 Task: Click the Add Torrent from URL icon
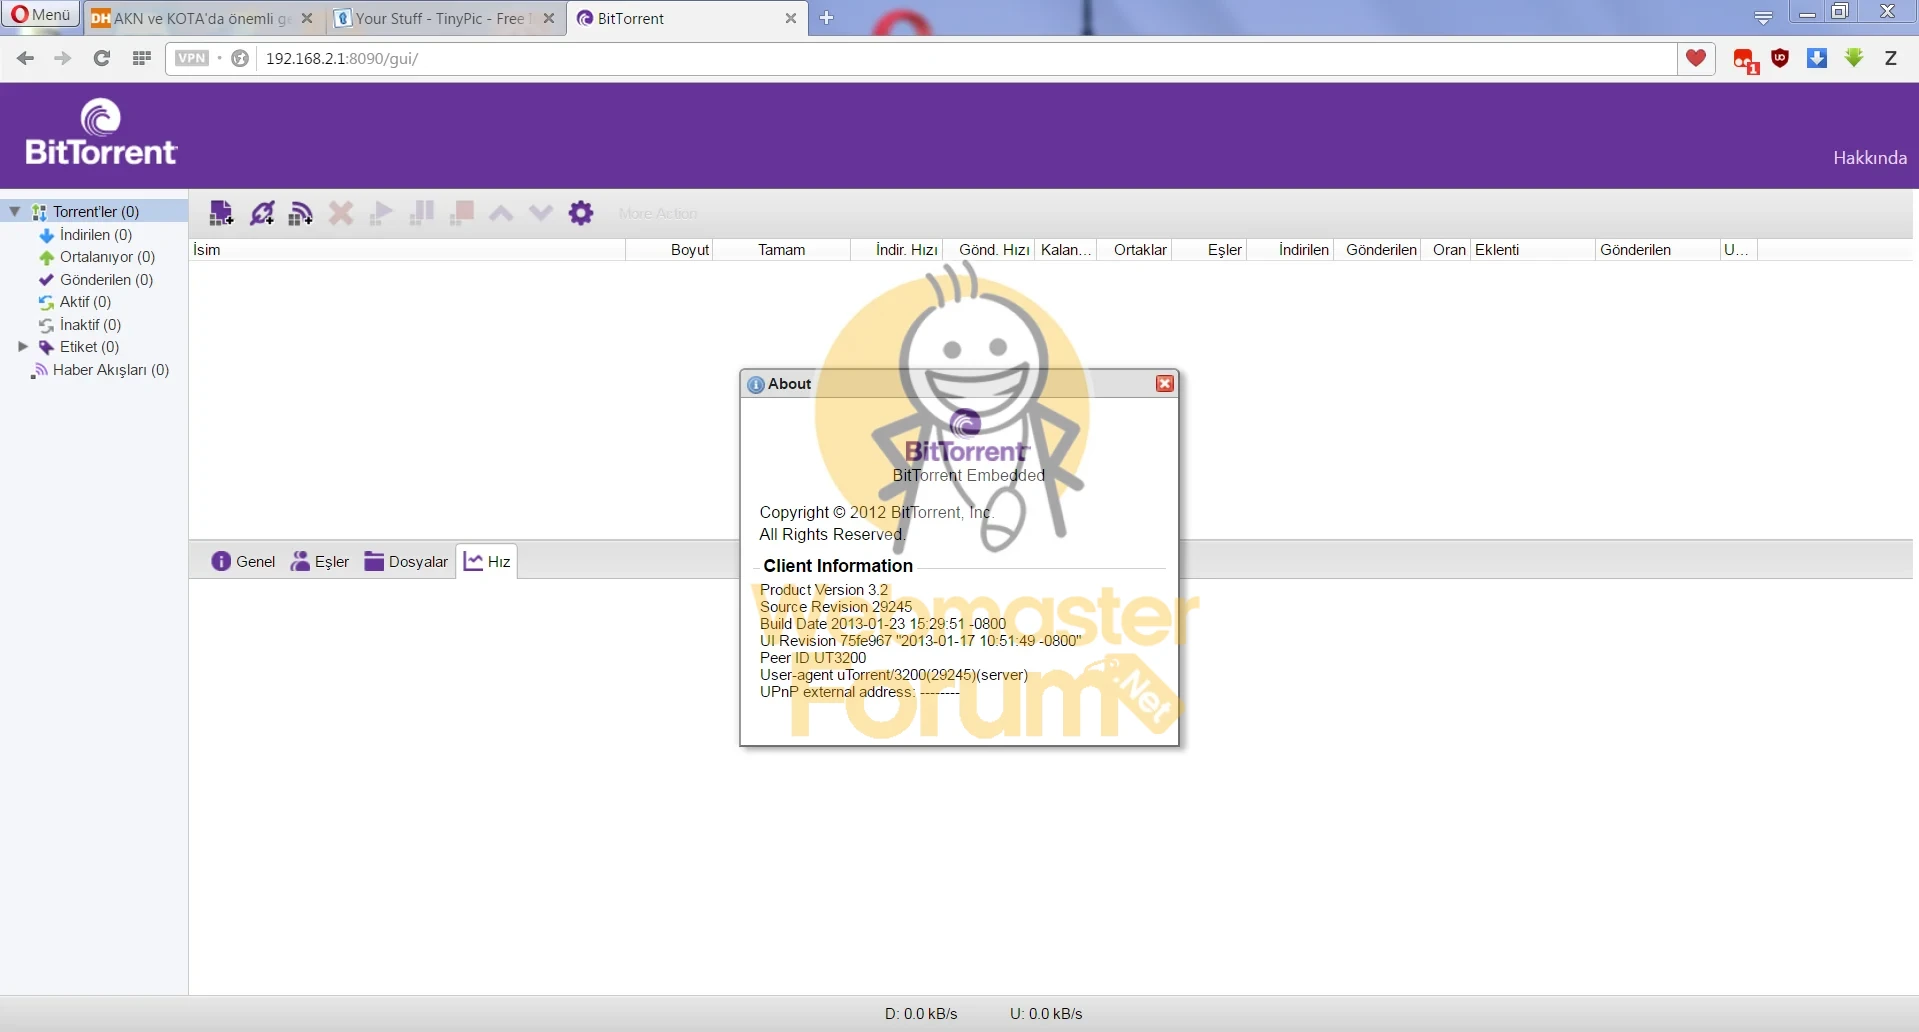[262, 213]
